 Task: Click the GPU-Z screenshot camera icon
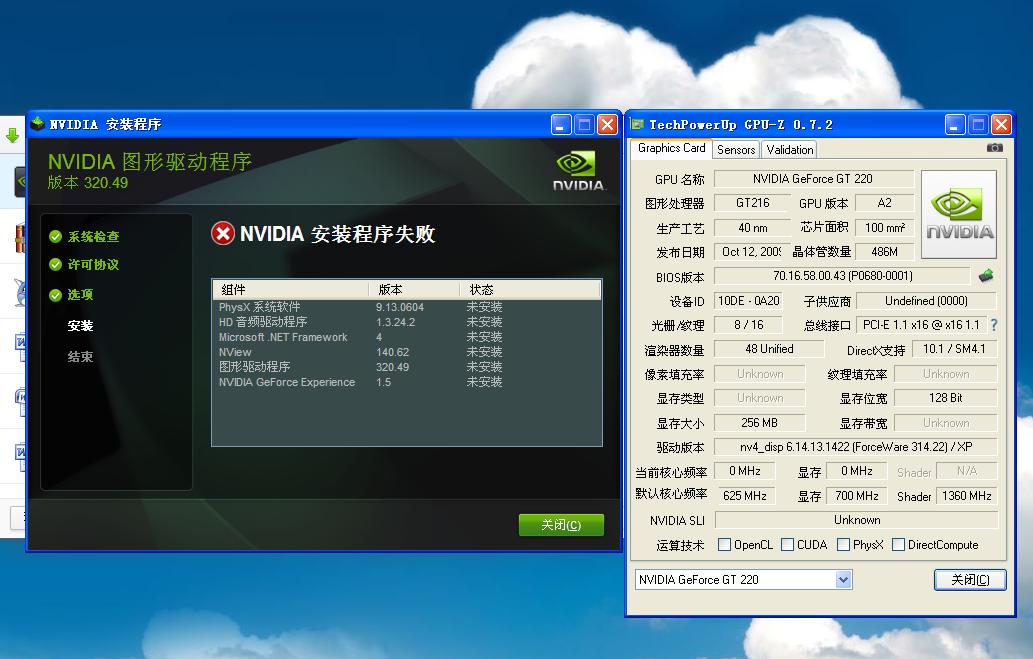[x=994, y=148]
